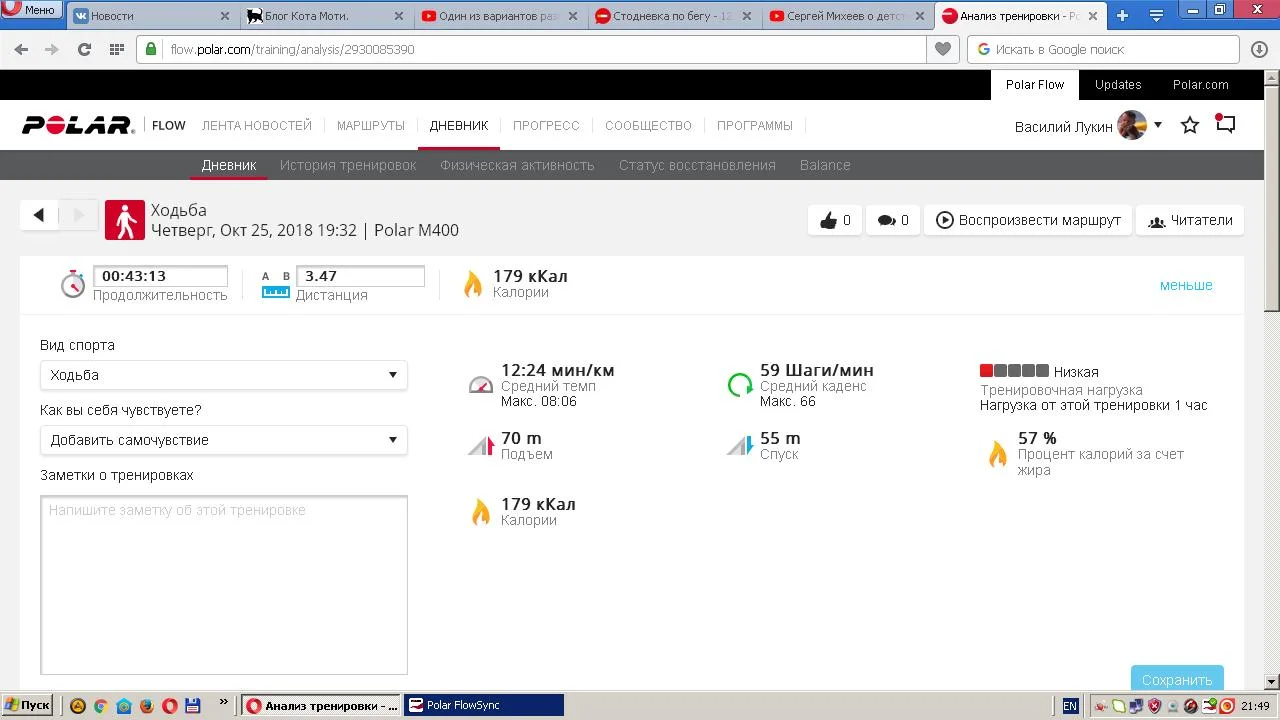Open the notifications icon in header
This screenshot has height=720, width=1280.
click(1226, 124)
